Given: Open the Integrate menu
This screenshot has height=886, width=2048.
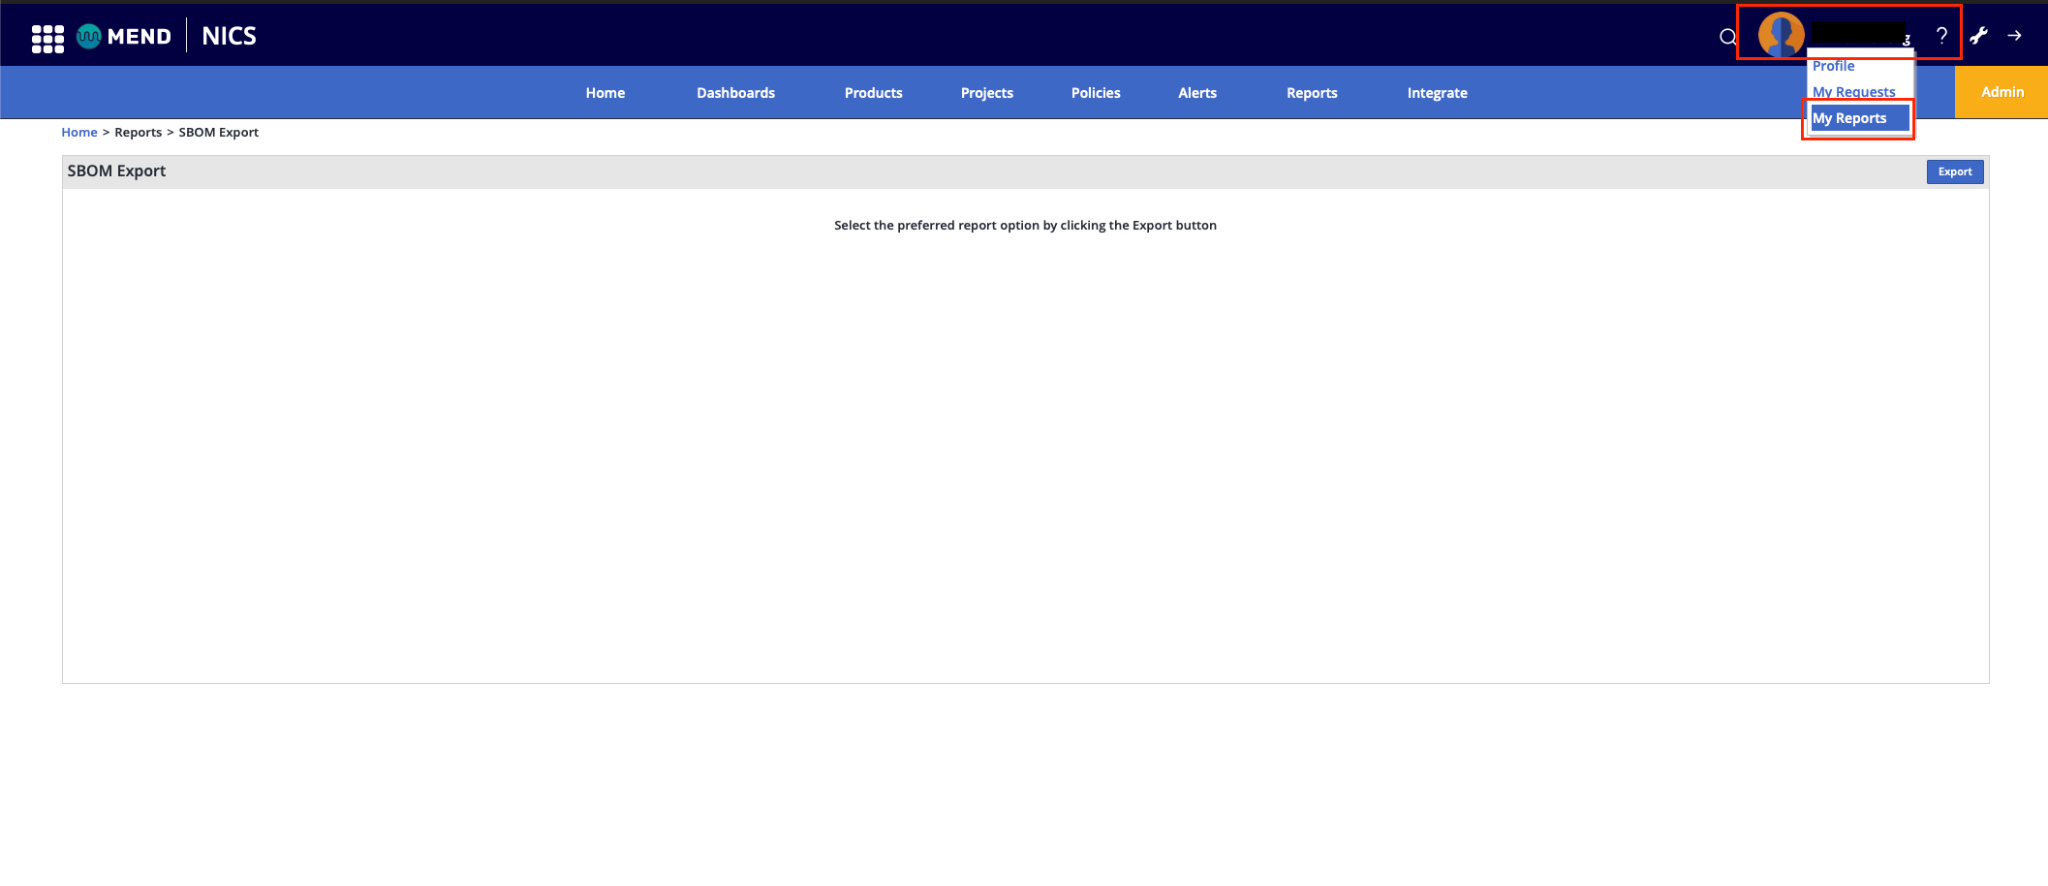Looking at the screenshot, I should coord(1437,93).
